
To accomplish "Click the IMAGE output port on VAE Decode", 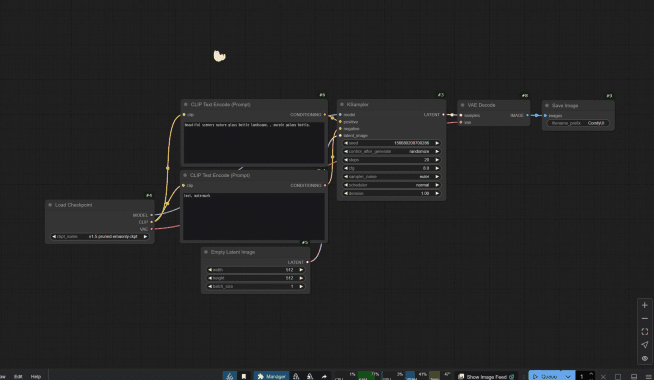I will (x=528, y=115).
